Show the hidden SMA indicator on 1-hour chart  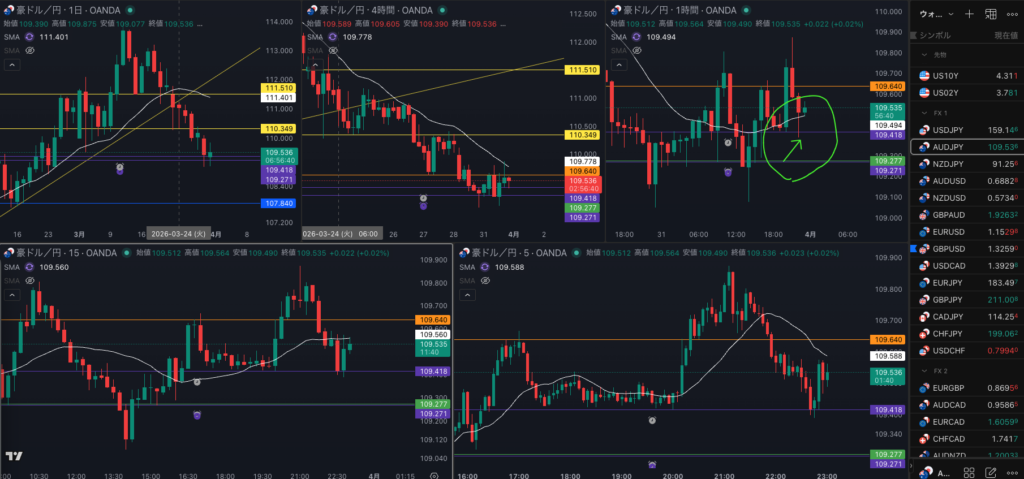coord(639,49)
